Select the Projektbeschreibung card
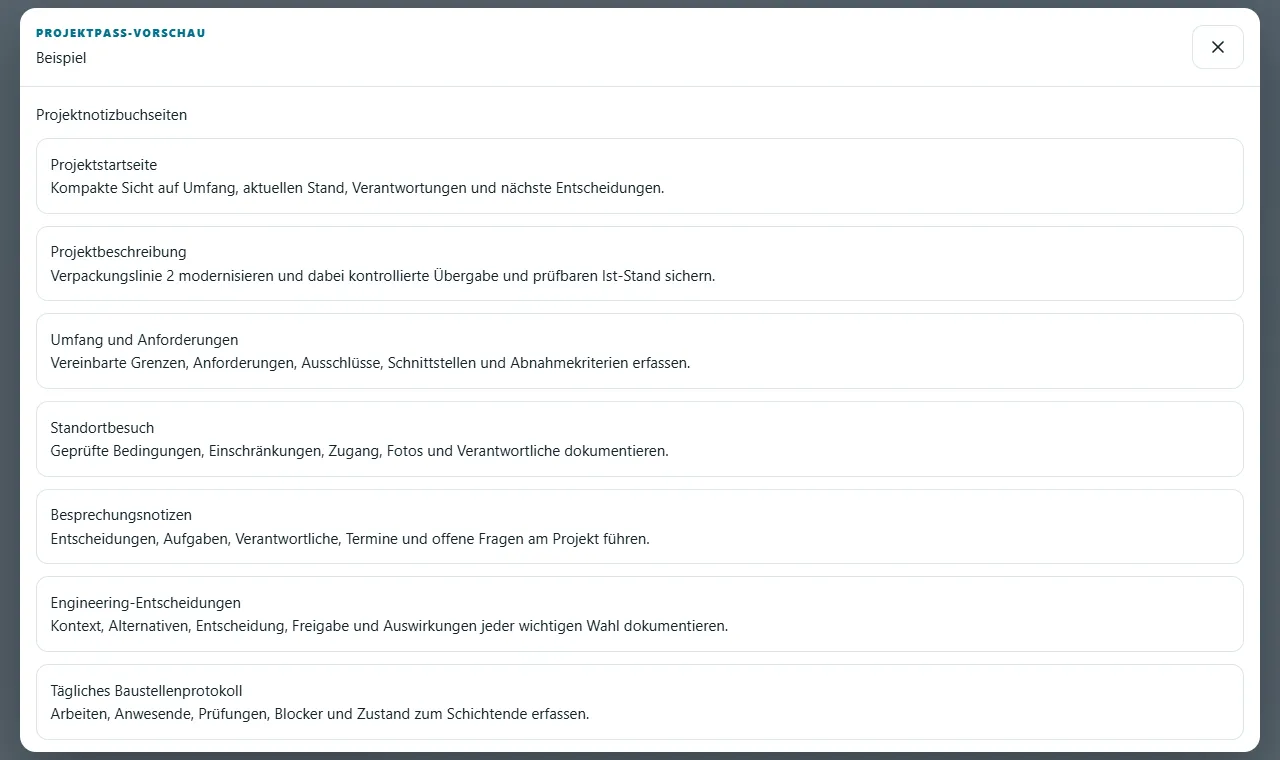This screenshot has height=760, width=1280. 640,263
